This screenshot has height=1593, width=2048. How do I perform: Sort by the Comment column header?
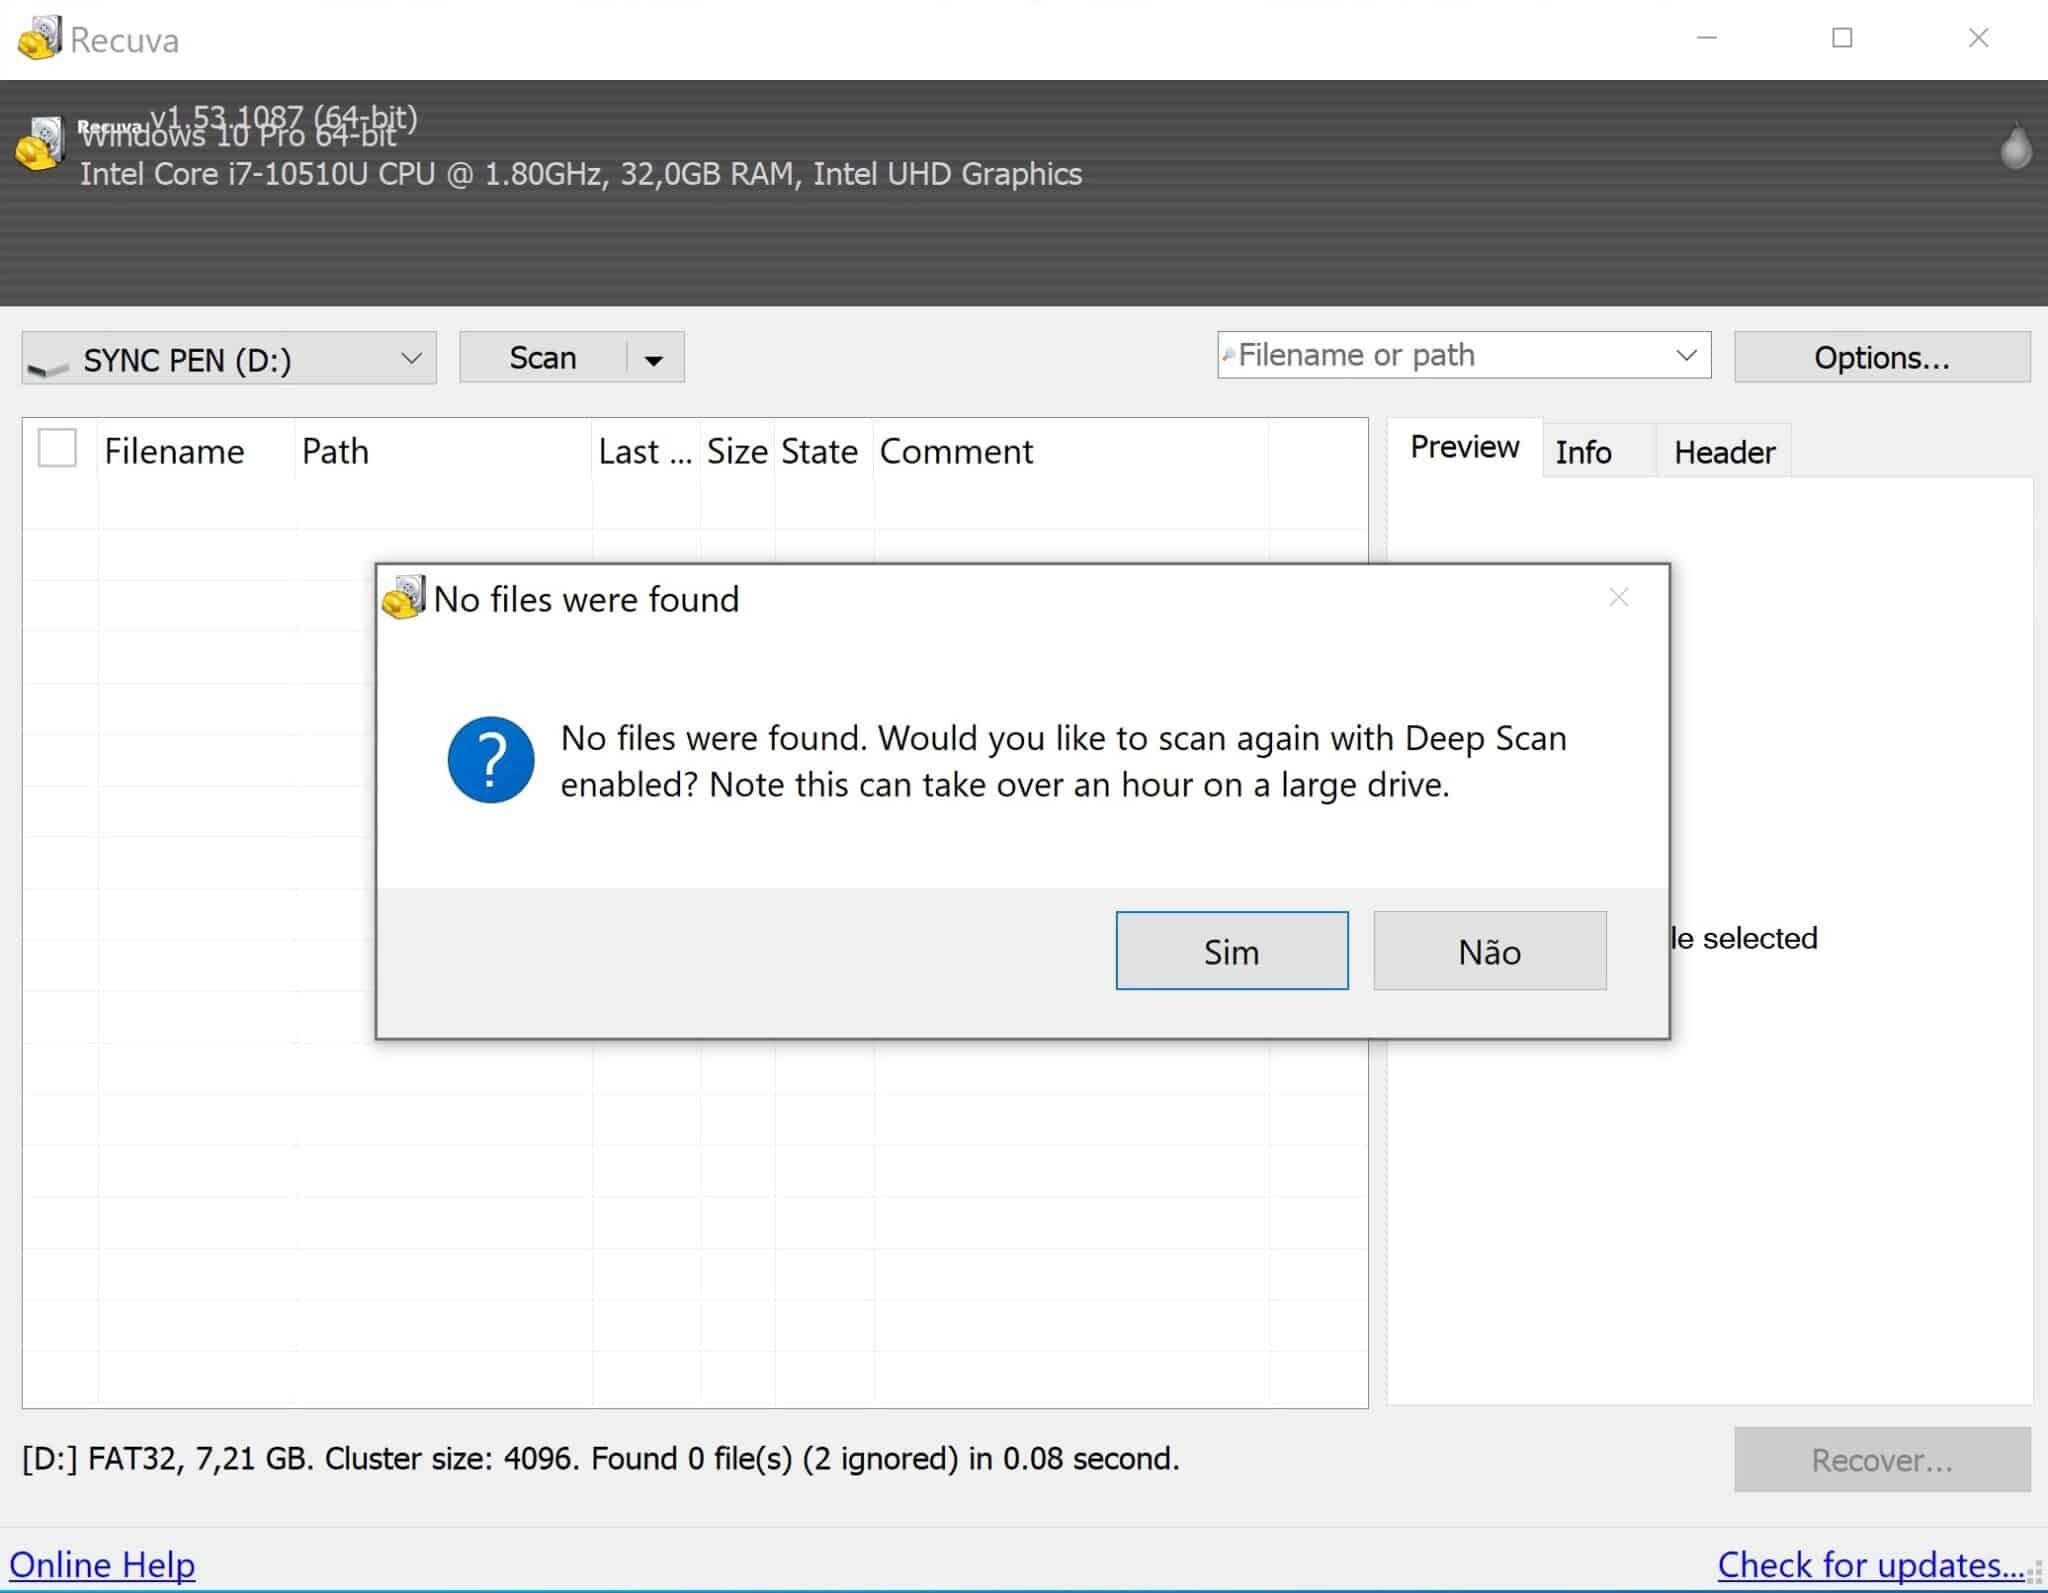click(x=1071, y=451)
